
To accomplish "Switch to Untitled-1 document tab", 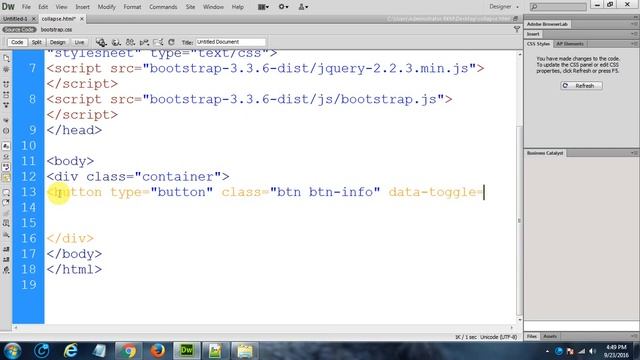I will pos(15,19).
